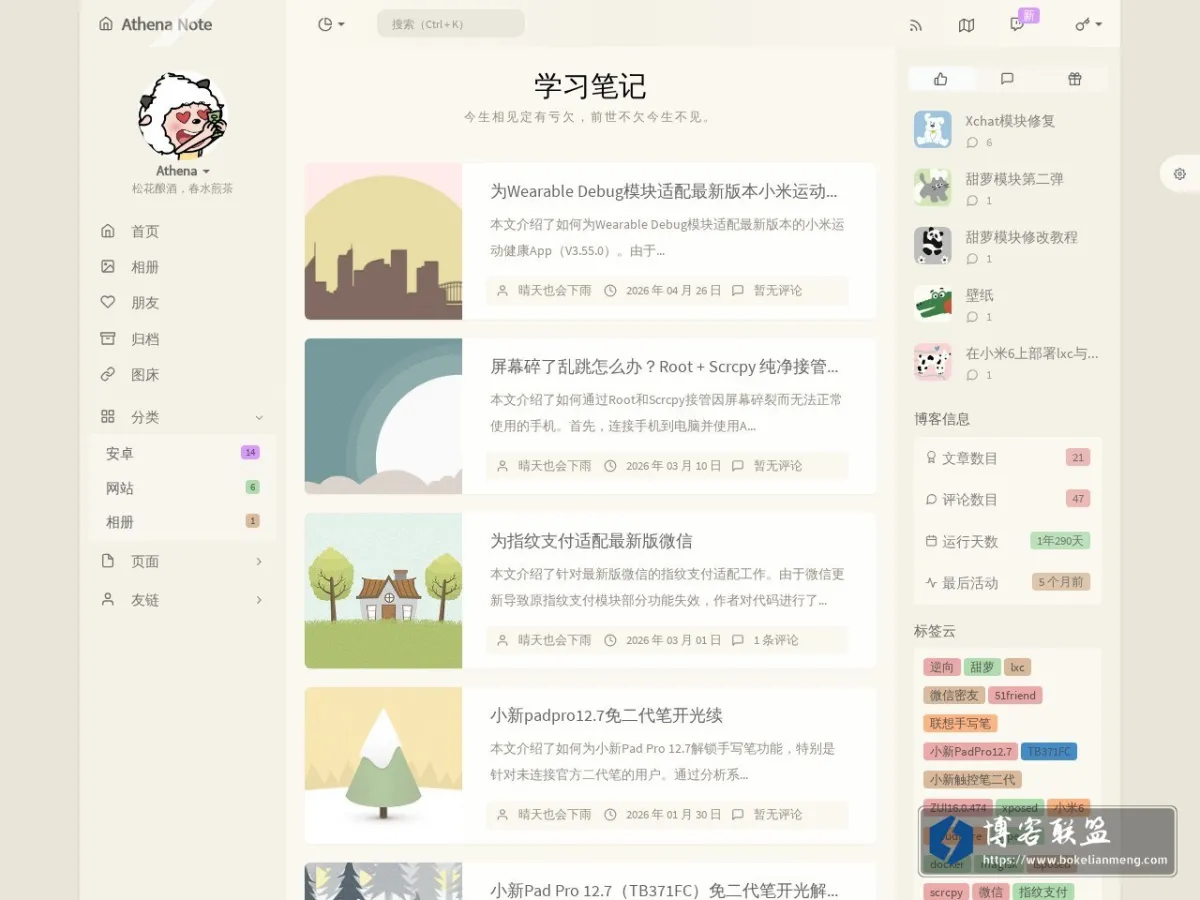The height and width of the screenshot is (900, 1200).
Task: Open the comments icon with 新 badge
Action: click(x=1017, y=25)
